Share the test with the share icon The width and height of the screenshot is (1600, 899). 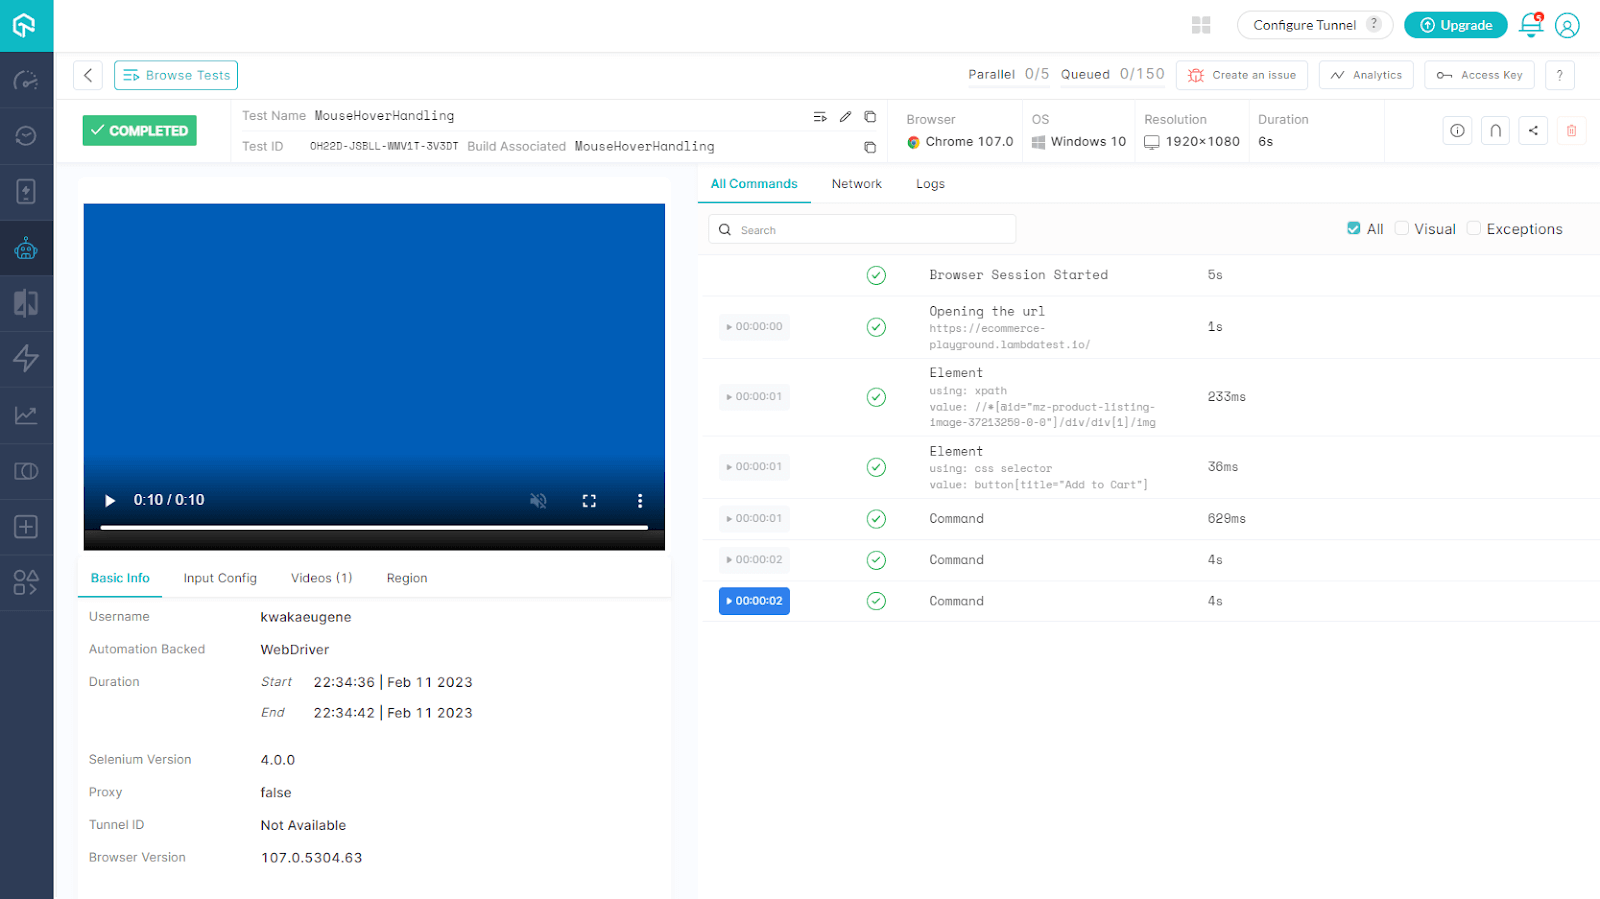tap(1533, 131)
